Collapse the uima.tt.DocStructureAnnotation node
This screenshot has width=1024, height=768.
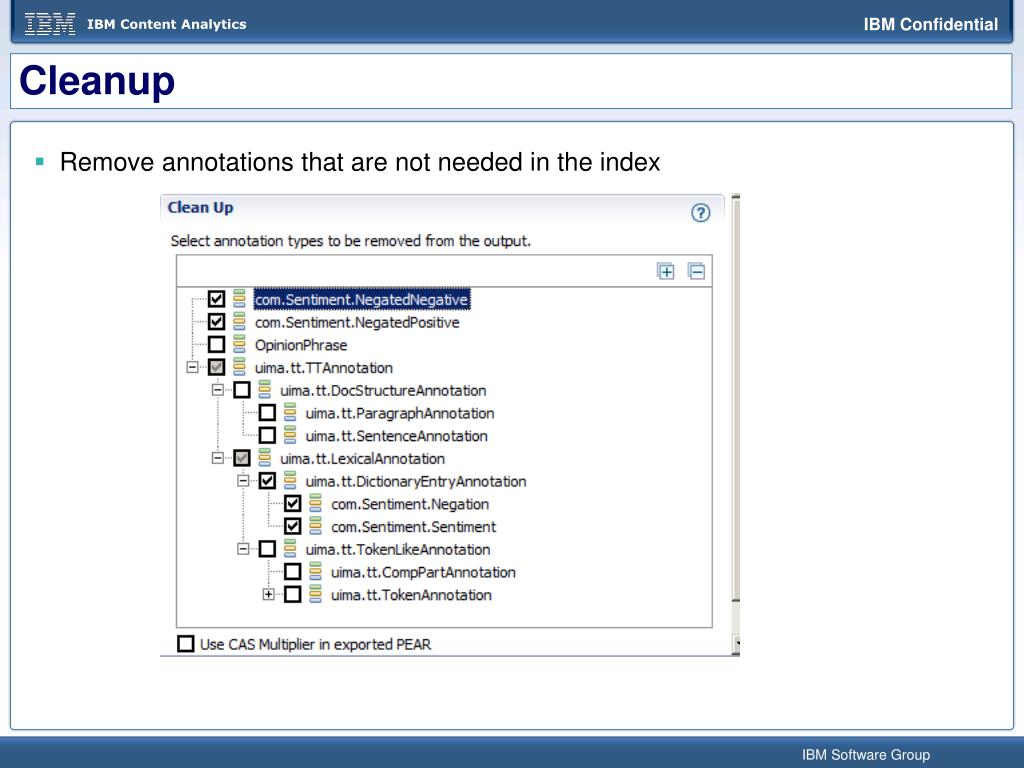click(217, 390)
